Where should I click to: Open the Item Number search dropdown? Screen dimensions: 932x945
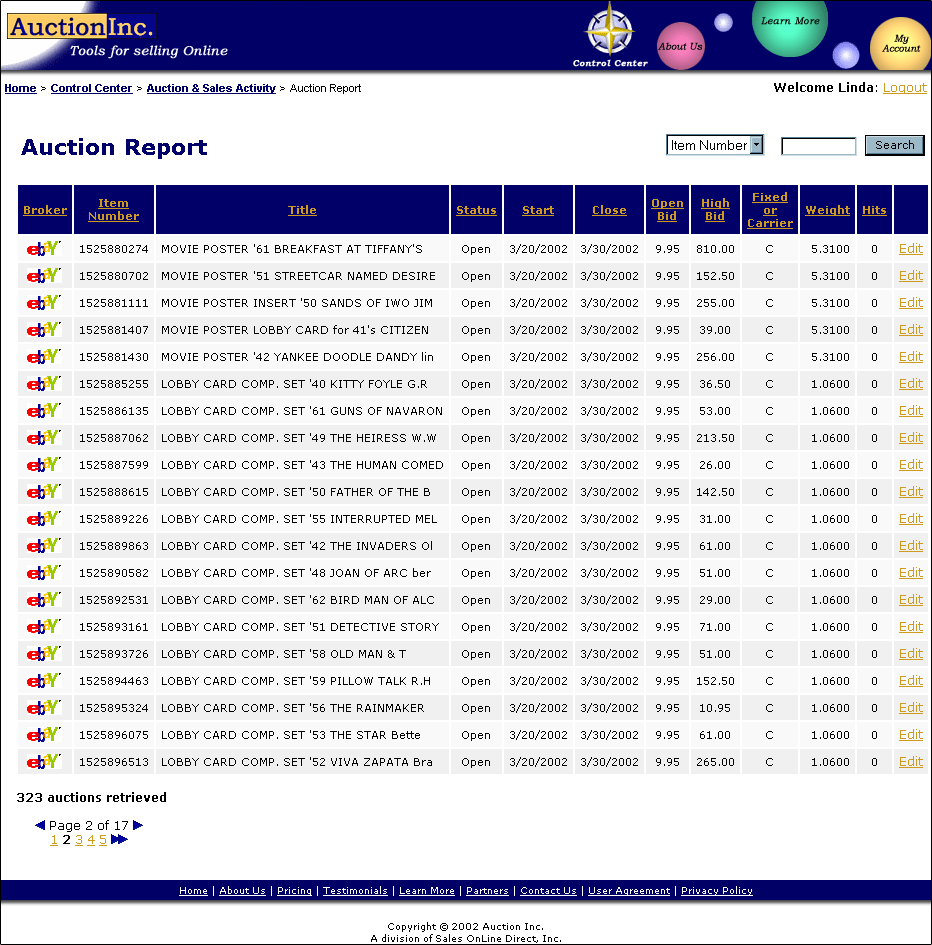[x=715, y=145]
